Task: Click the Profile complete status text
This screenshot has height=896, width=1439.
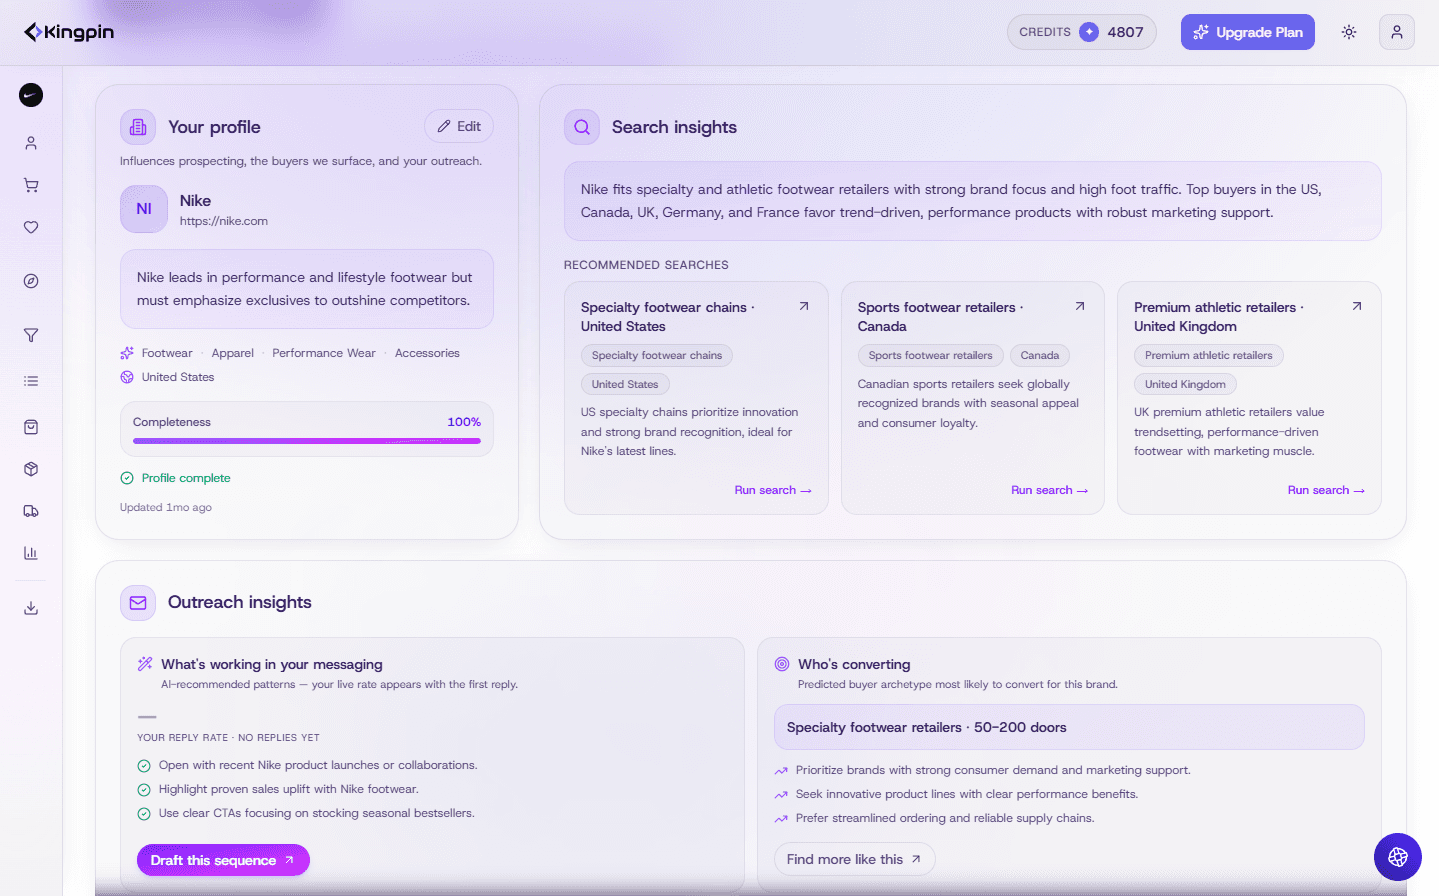Action: click(x=186, y=478)
